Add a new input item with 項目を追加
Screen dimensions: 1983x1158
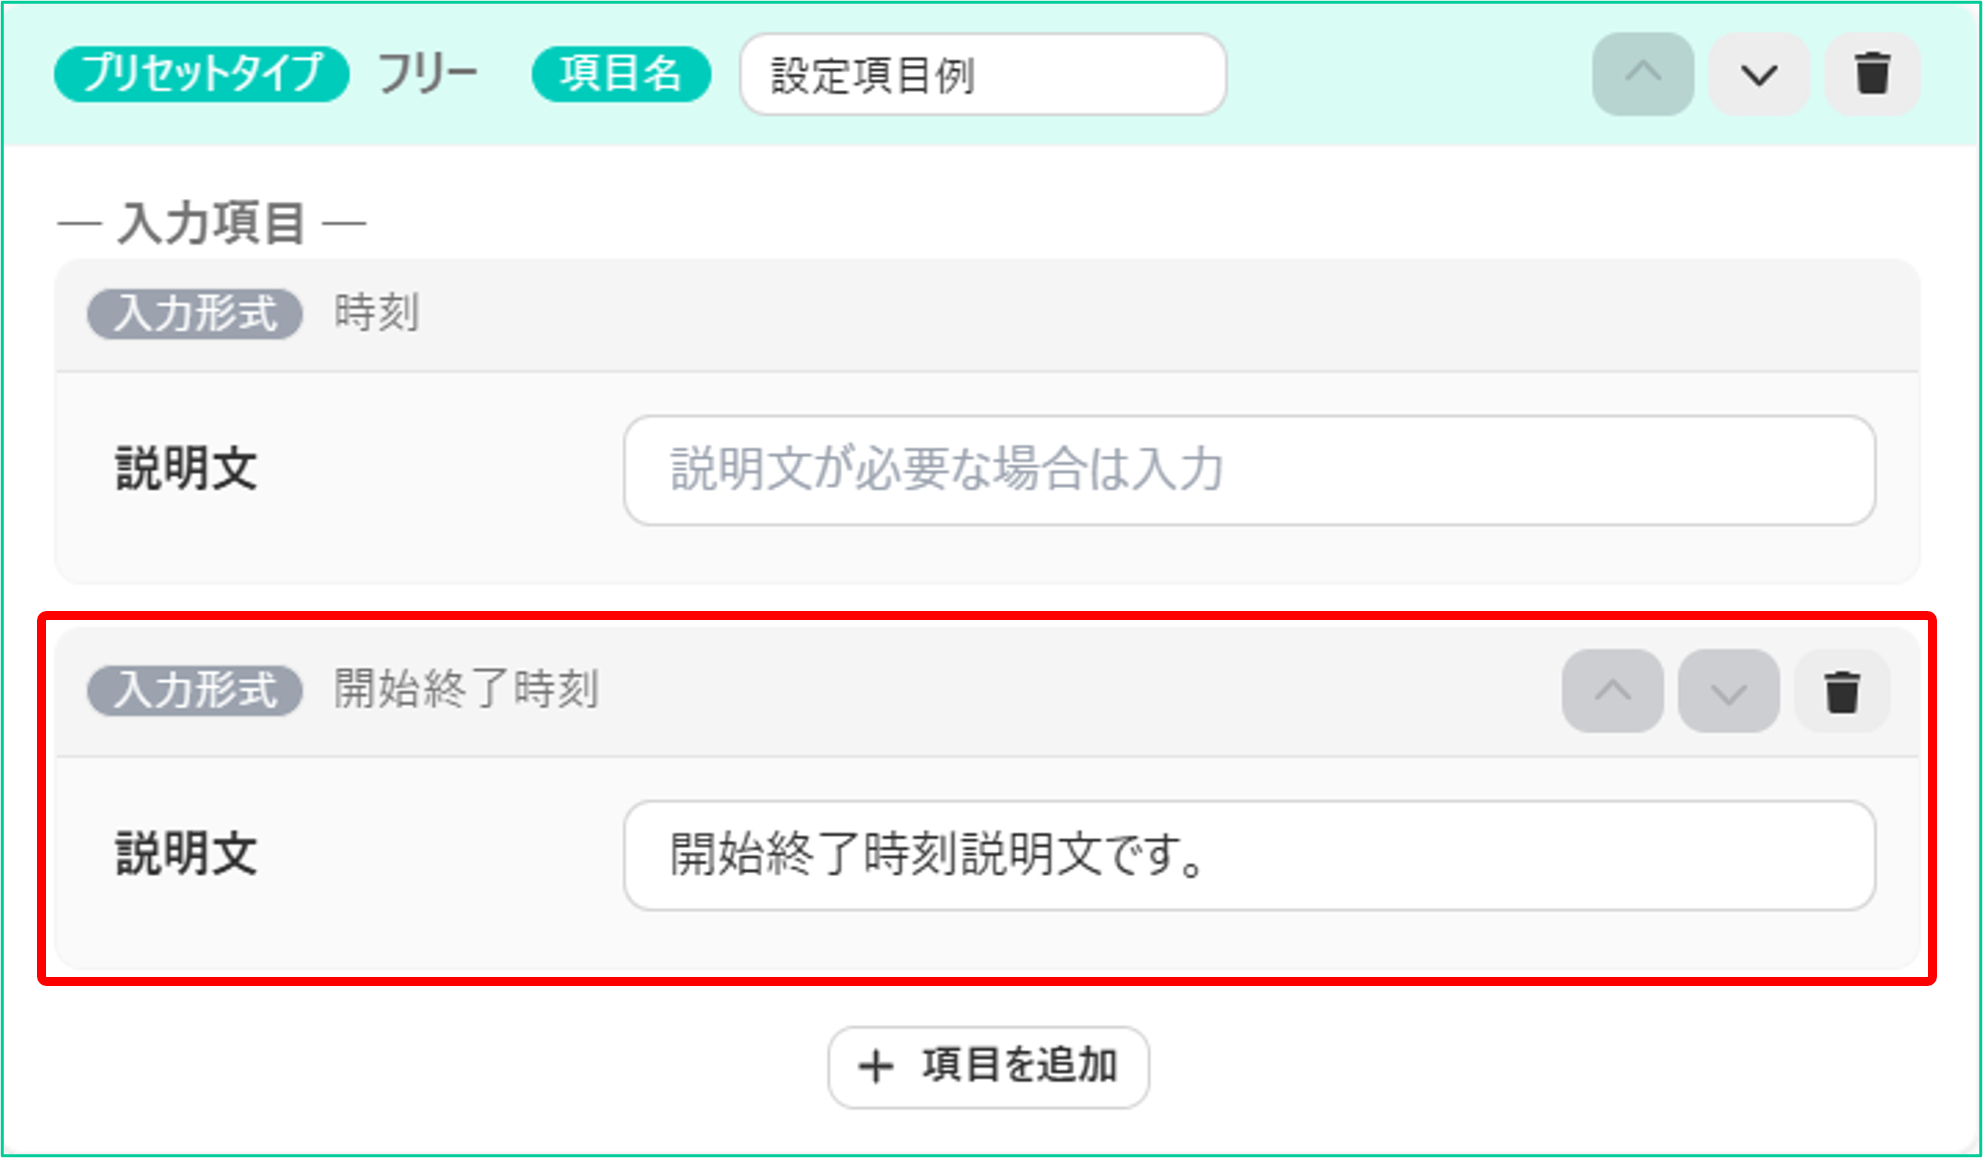coord(988,1067)
